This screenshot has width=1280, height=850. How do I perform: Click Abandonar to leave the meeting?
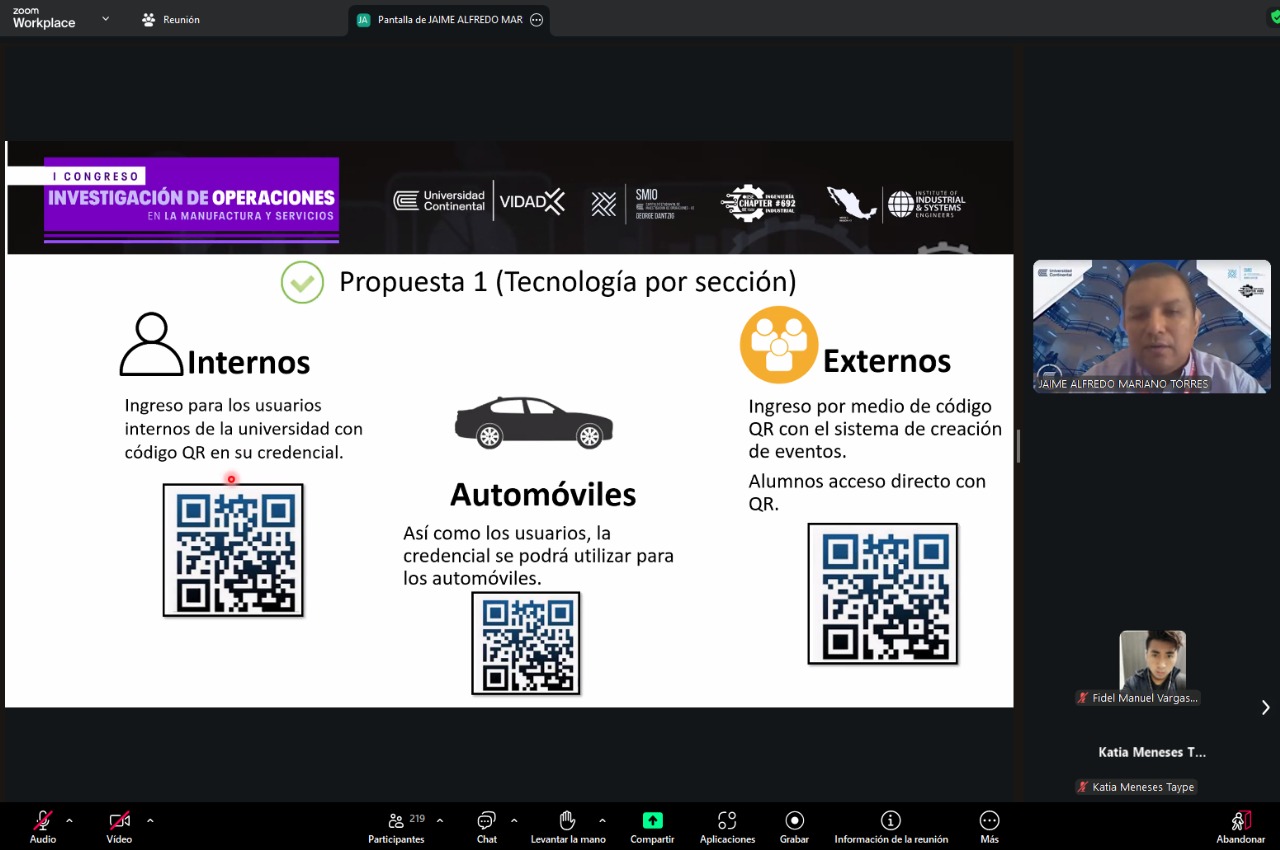(x=1240, y=826)
